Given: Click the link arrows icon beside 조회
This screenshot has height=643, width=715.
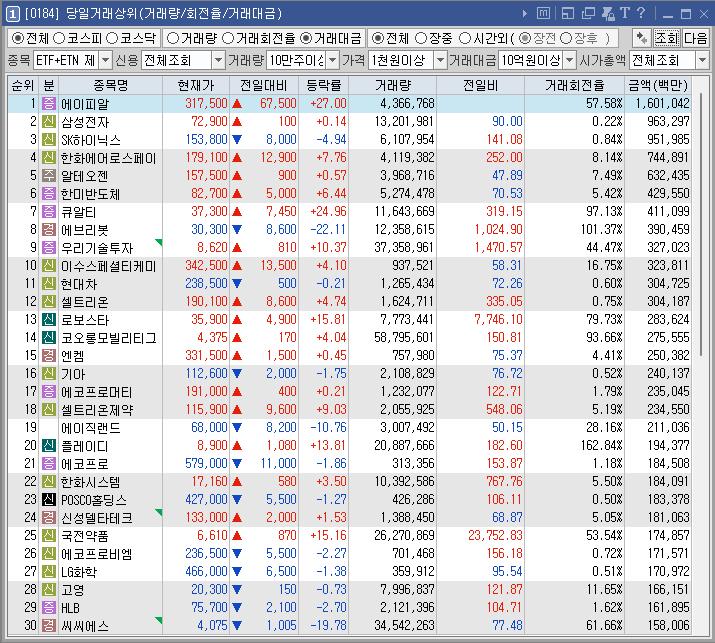Looking at the screenshot, I should [x=642, y=38].
